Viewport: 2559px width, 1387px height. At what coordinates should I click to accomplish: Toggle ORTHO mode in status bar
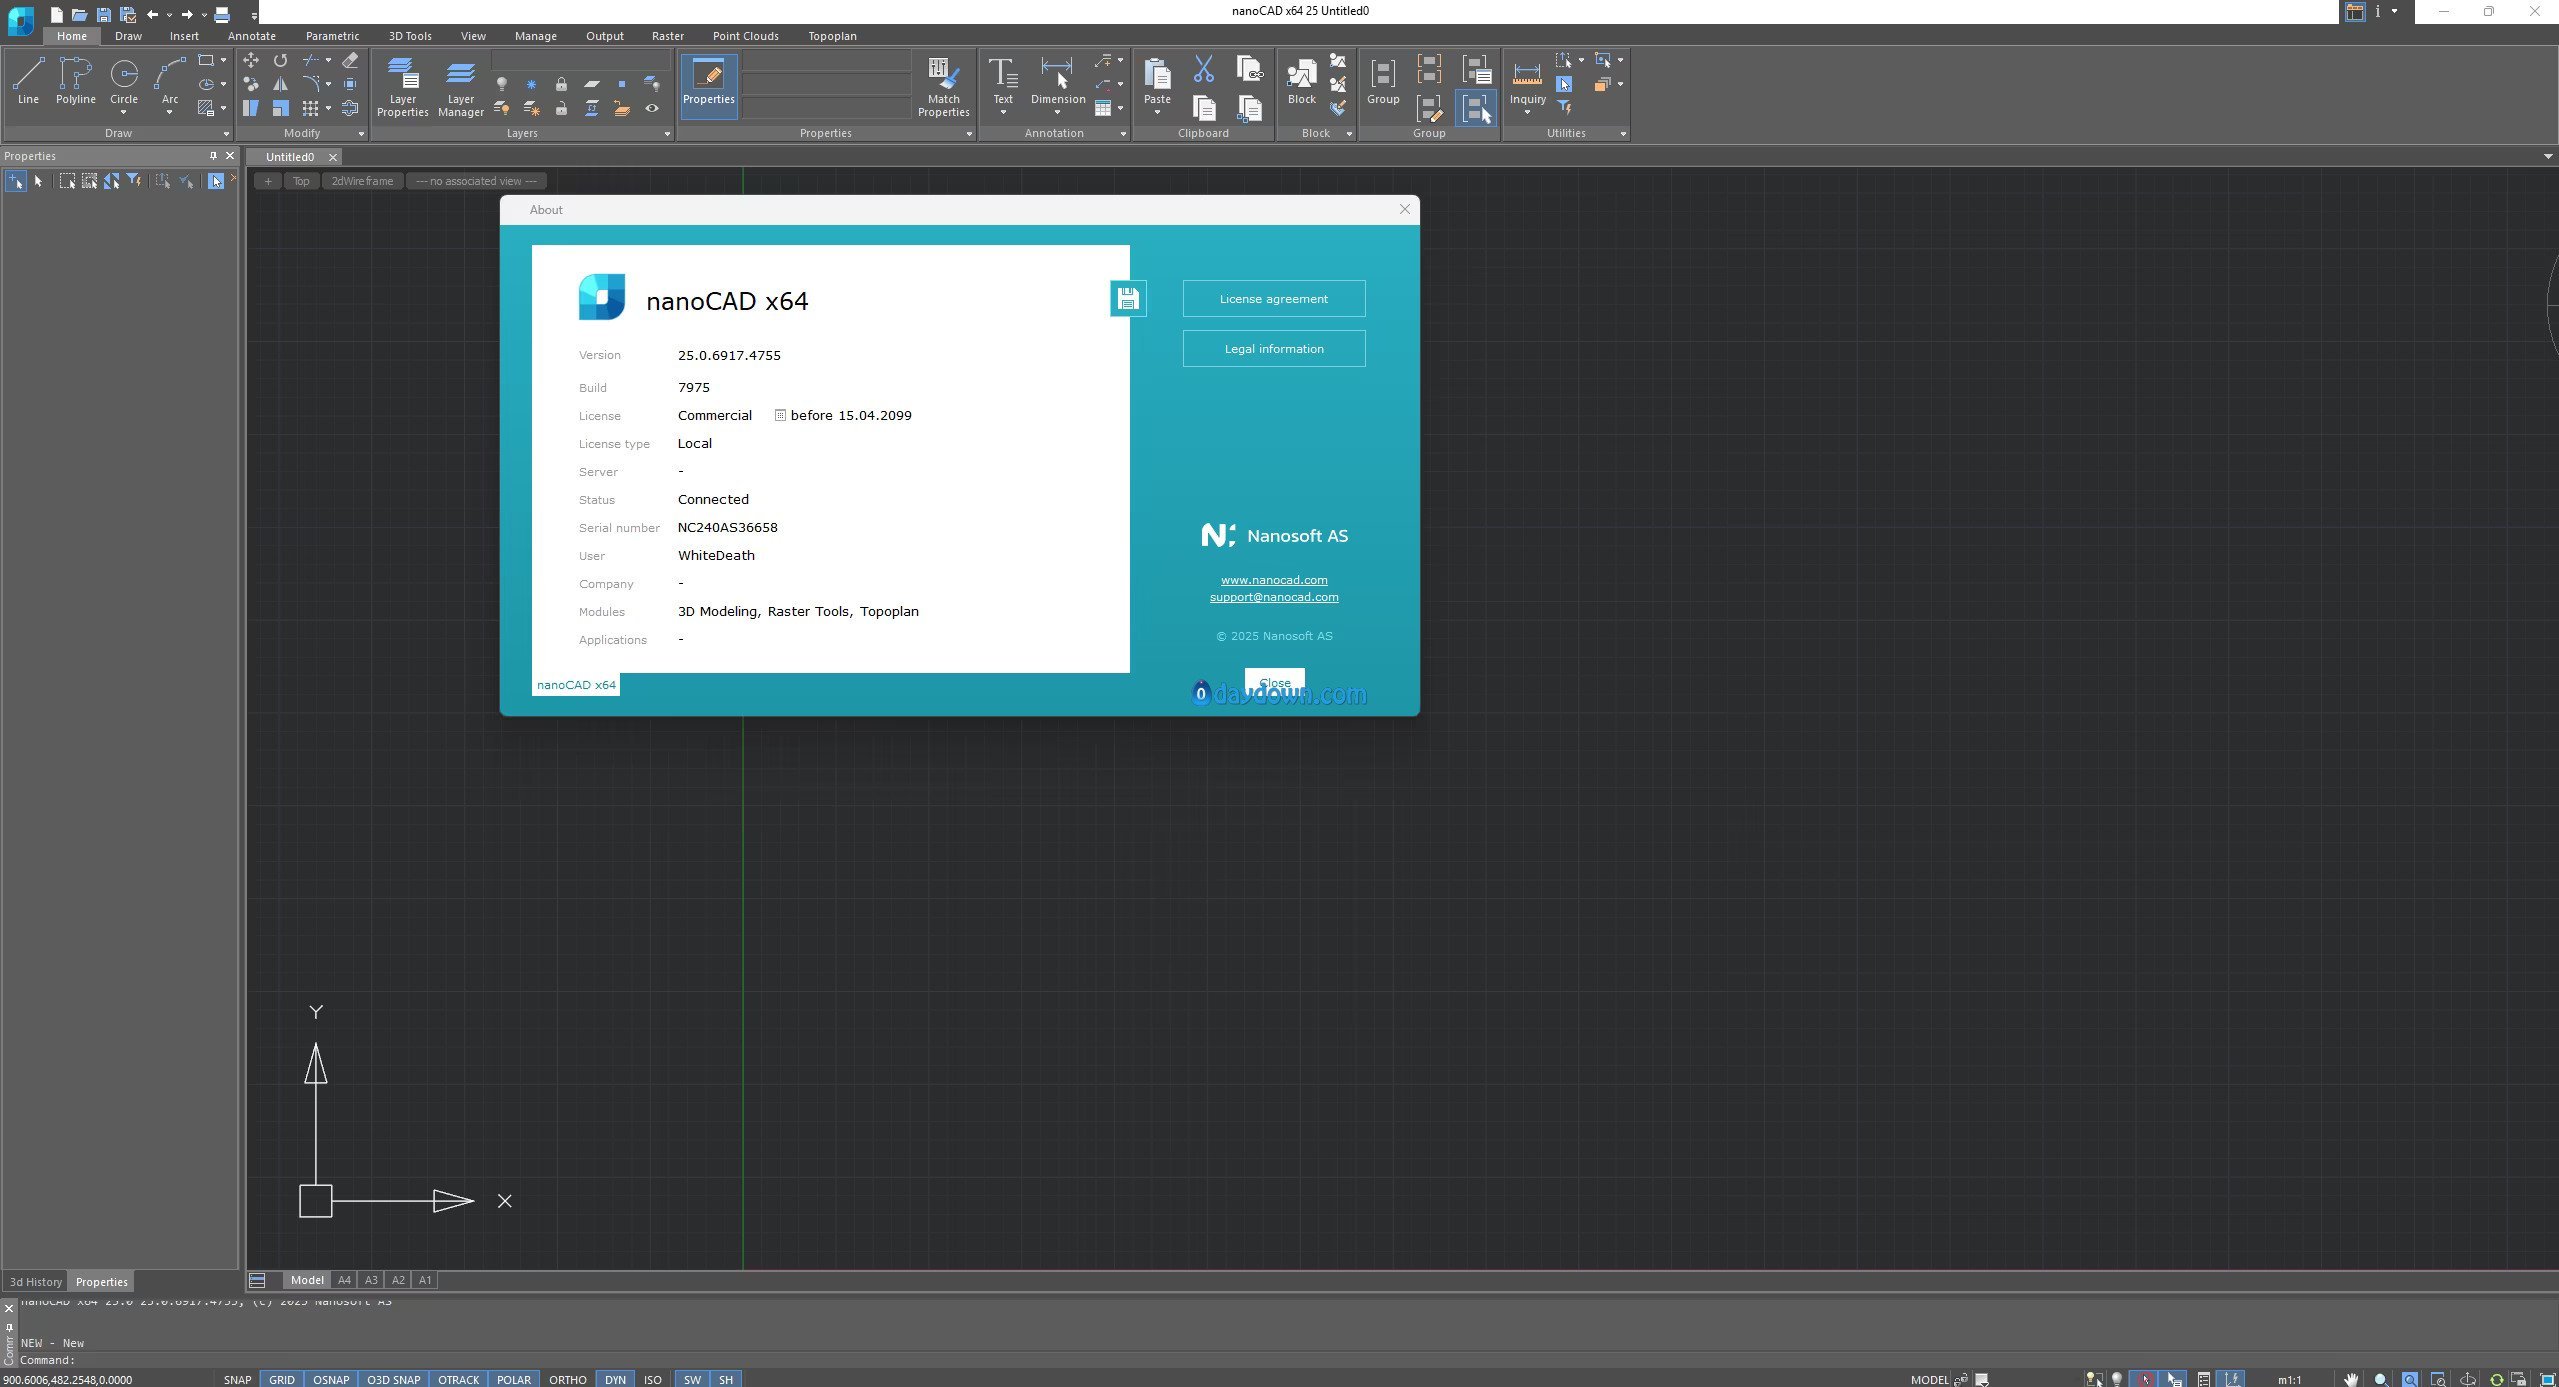click(567, 1379)
